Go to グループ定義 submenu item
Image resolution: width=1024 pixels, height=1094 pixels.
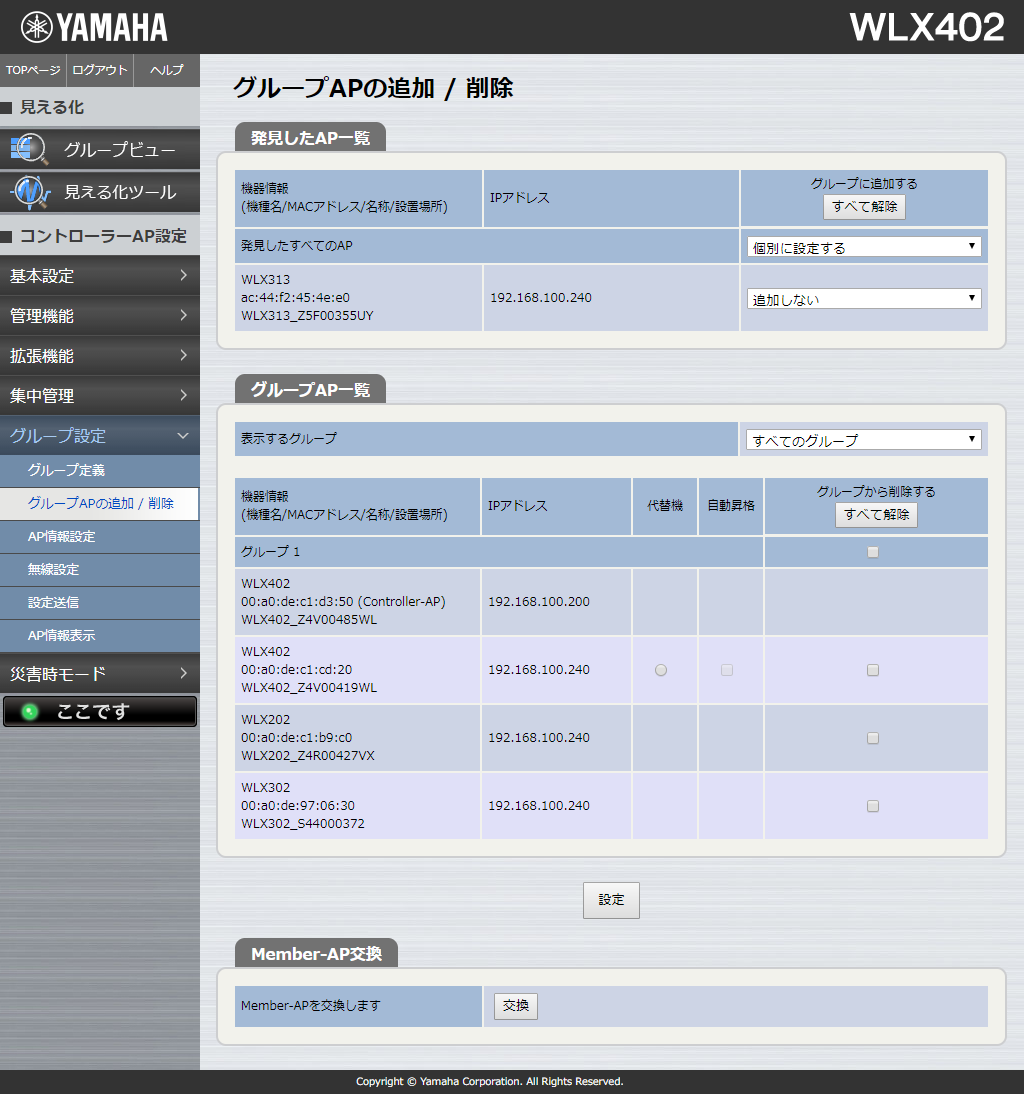coord(66,470)
